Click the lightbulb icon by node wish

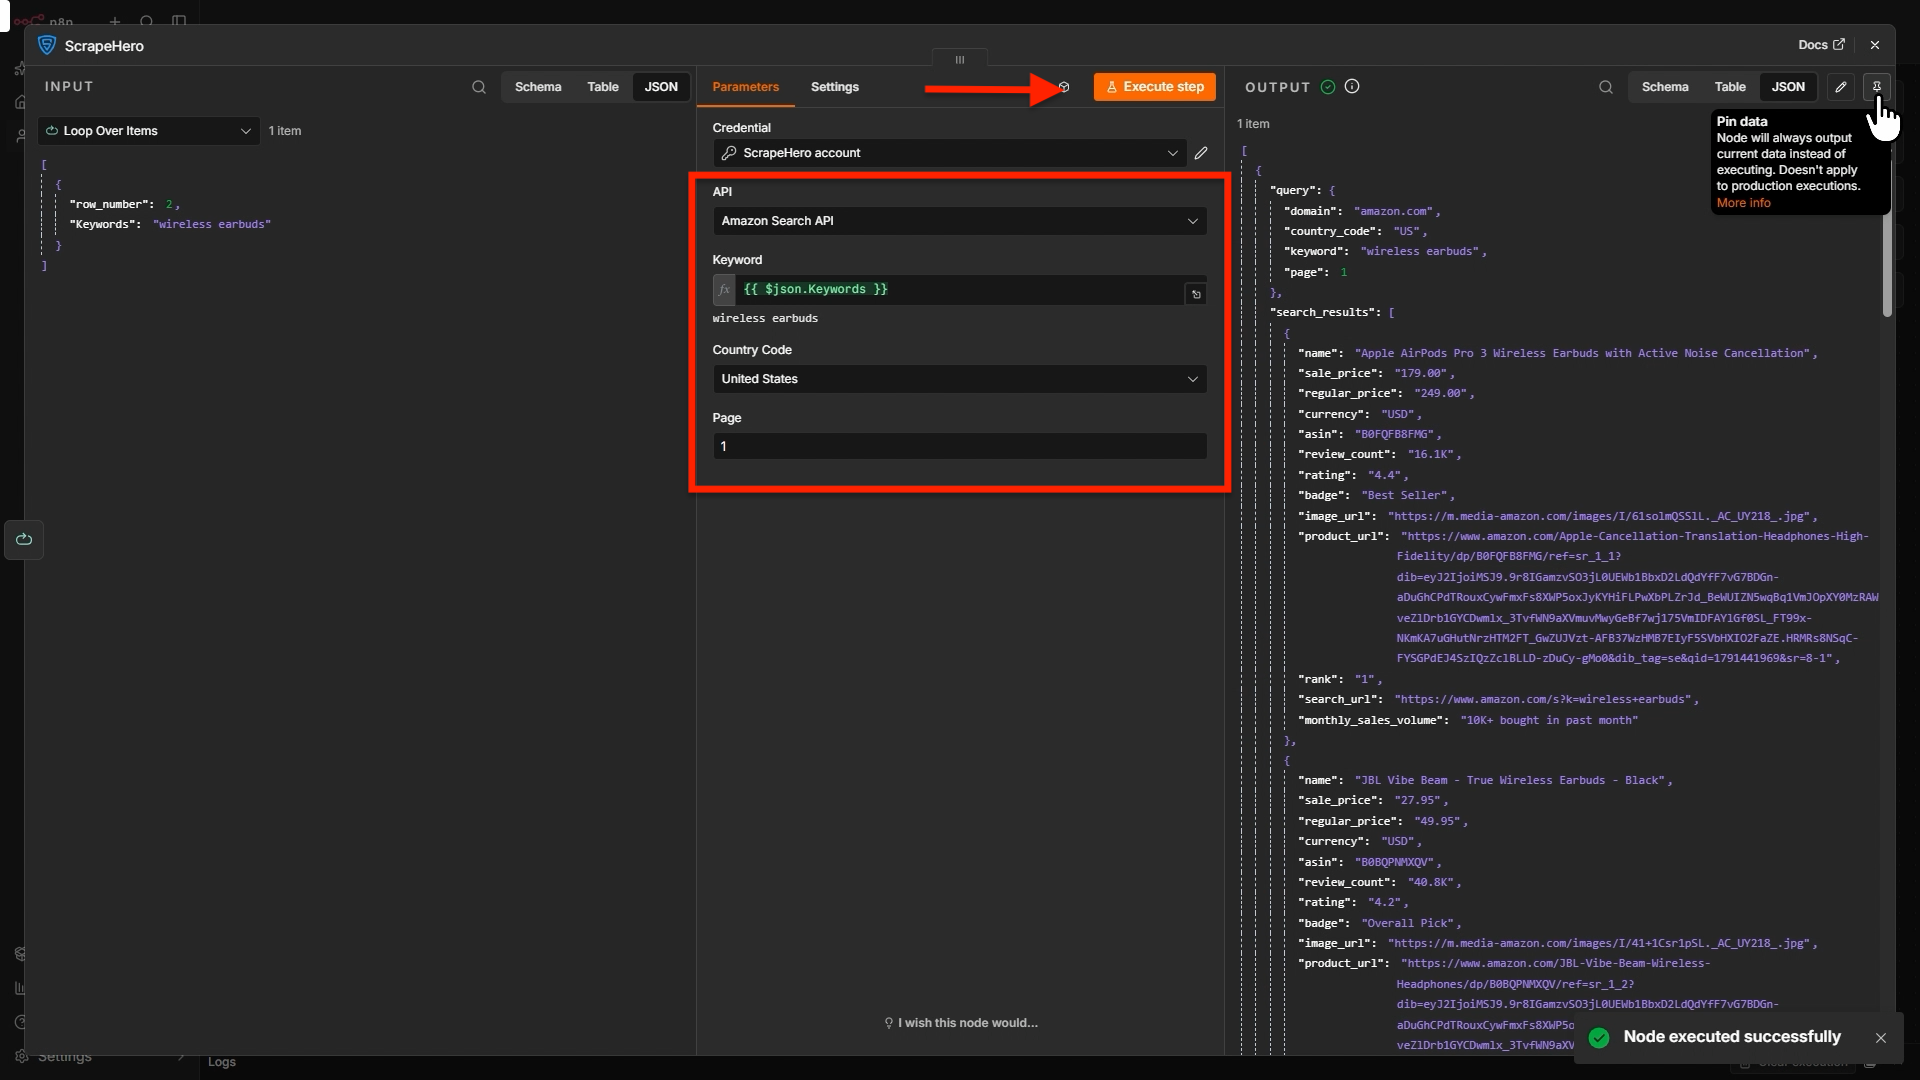pos(888,1023)
